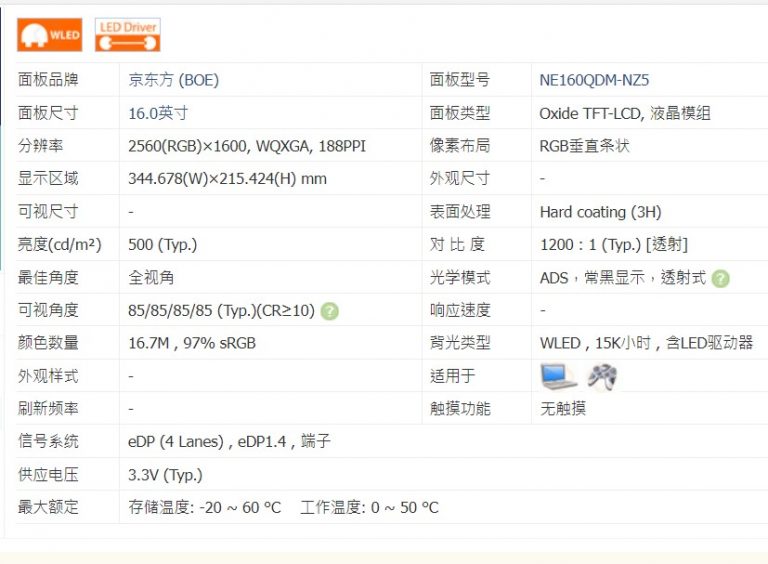Click the 光学模式 label
The image size is (768, 564).
pyautogui.click(x=459, y=278)
